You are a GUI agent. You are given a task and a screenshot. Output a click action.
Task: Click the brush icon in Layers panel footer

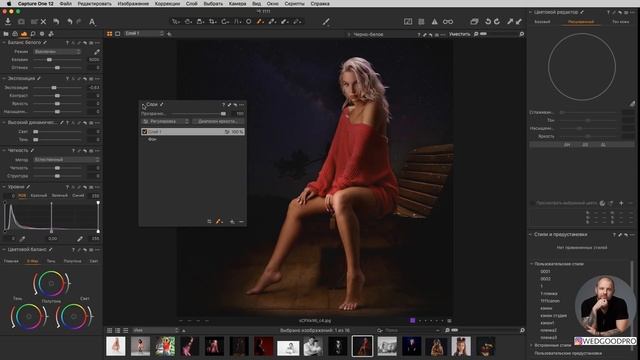(x=219, y=222)
